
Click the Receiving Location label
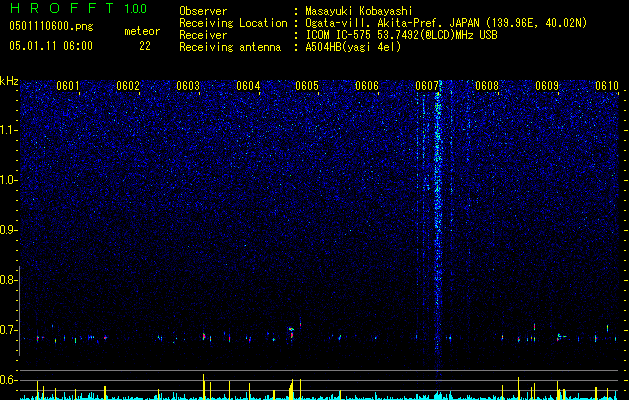(x=233, y=23)
